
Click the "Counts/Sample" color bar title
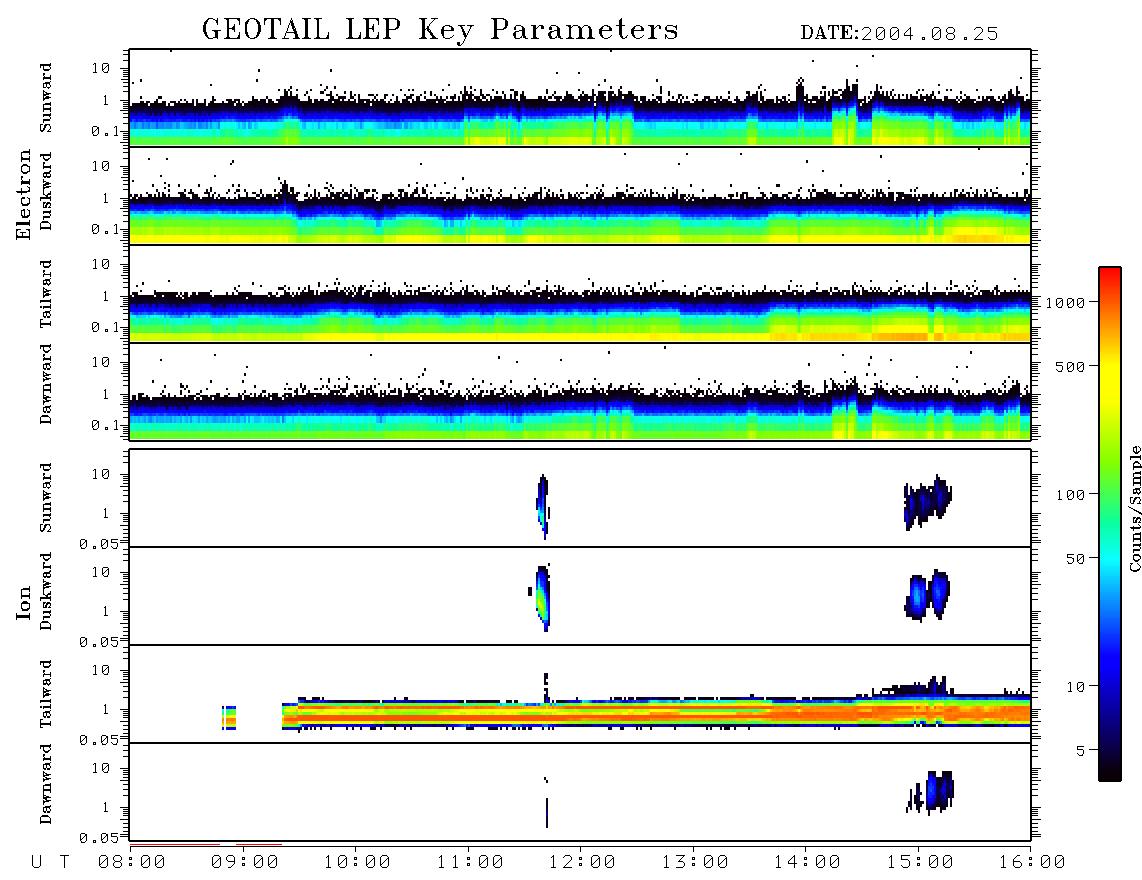click(1134, 508)
